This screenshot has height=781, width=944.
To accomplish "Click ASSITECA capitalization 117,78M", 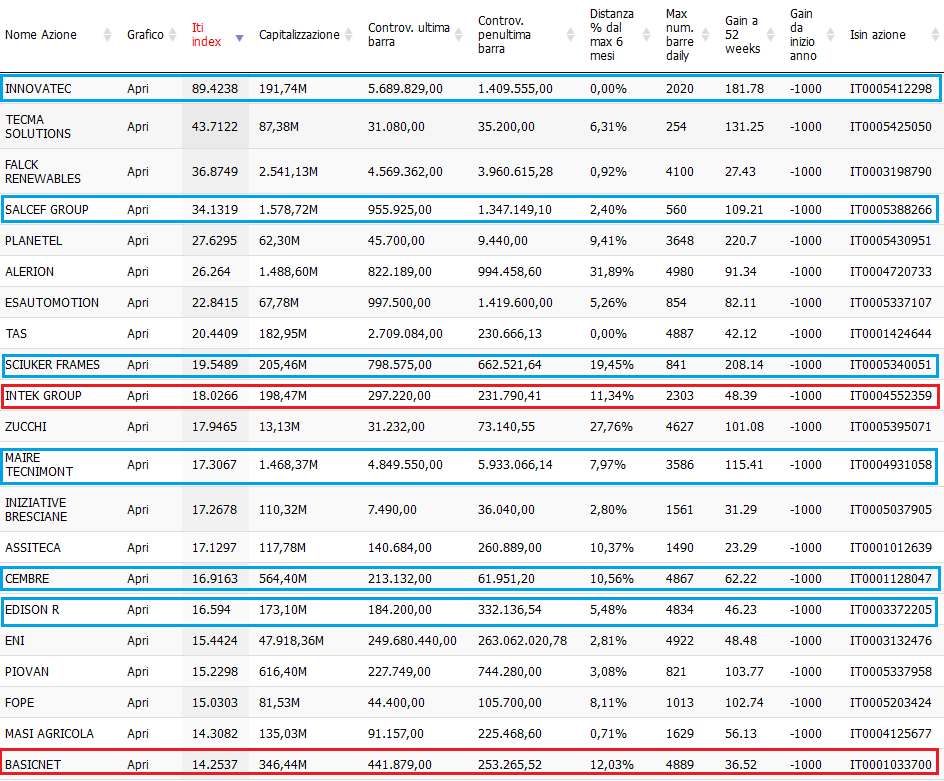I will (x=282, y=548).
